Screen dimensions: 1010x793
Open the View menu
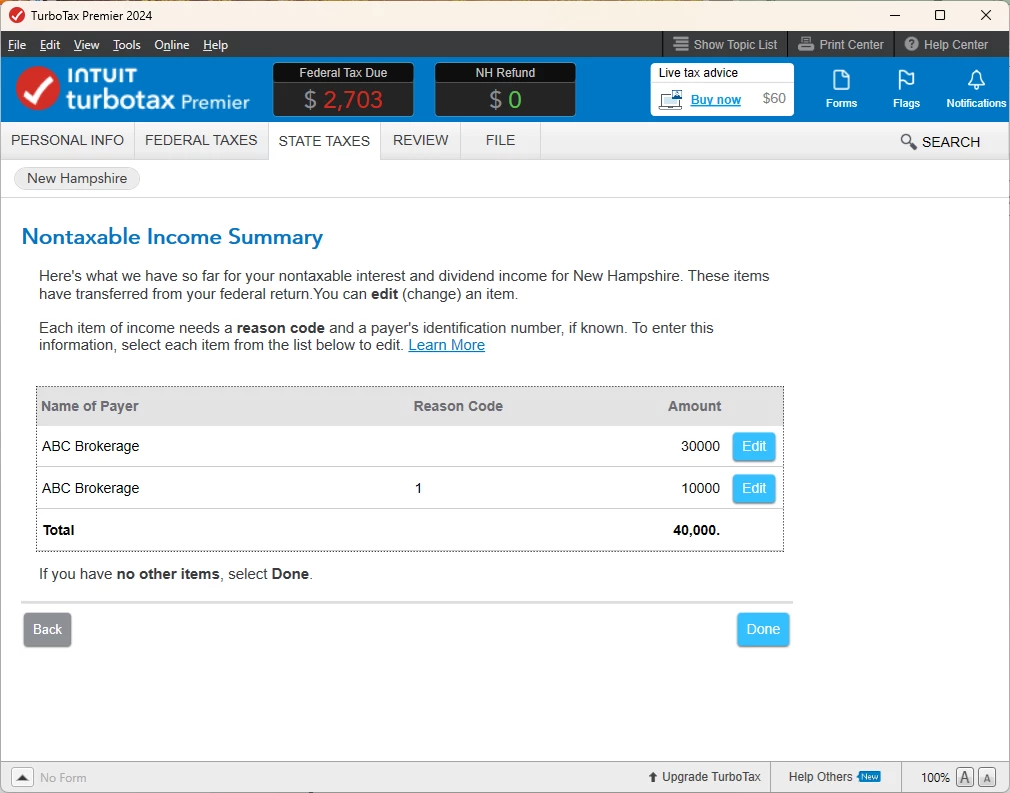(x=86, y=44)
